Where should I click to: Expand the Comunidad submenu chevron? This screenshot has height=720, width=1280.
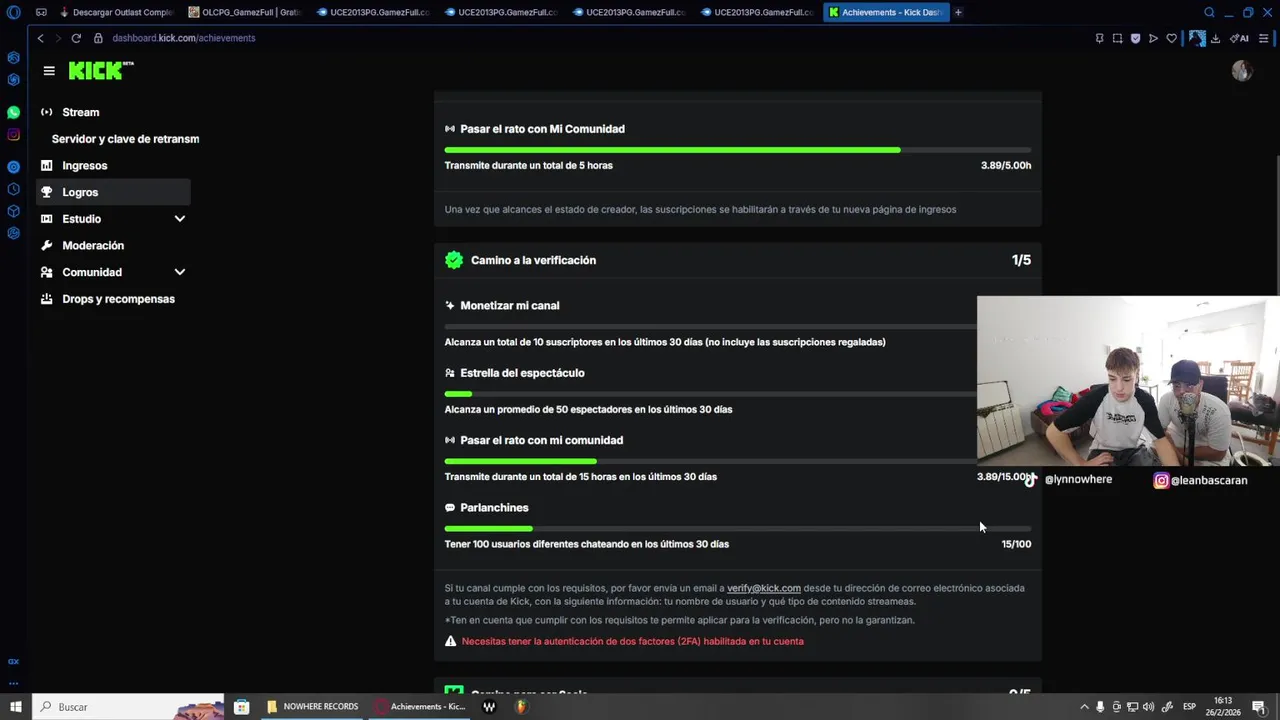coord(180,272)
